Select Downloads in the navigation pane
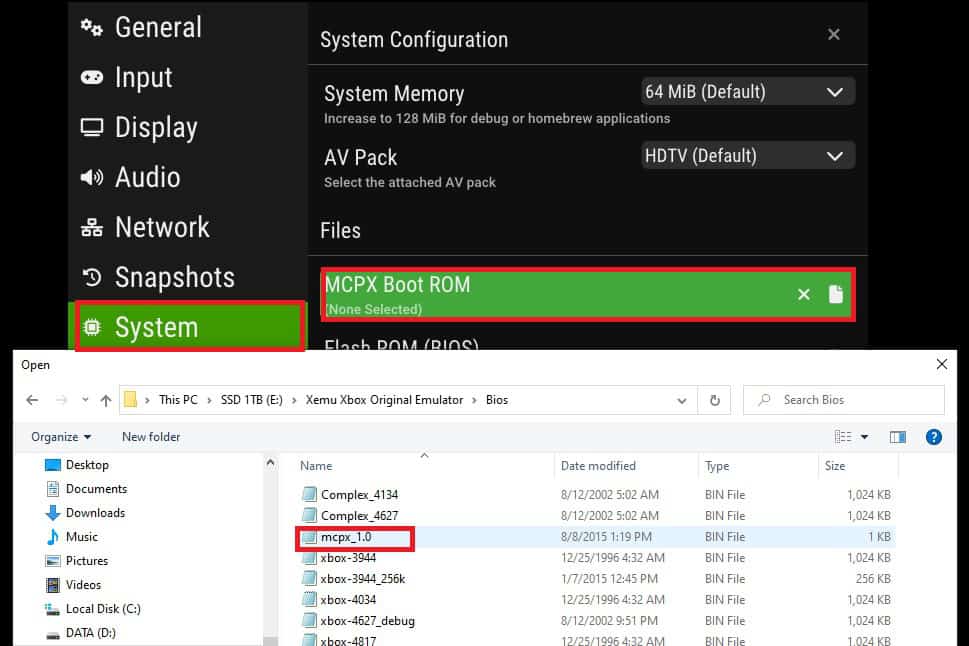969x646 pixels. click(85, 513)
